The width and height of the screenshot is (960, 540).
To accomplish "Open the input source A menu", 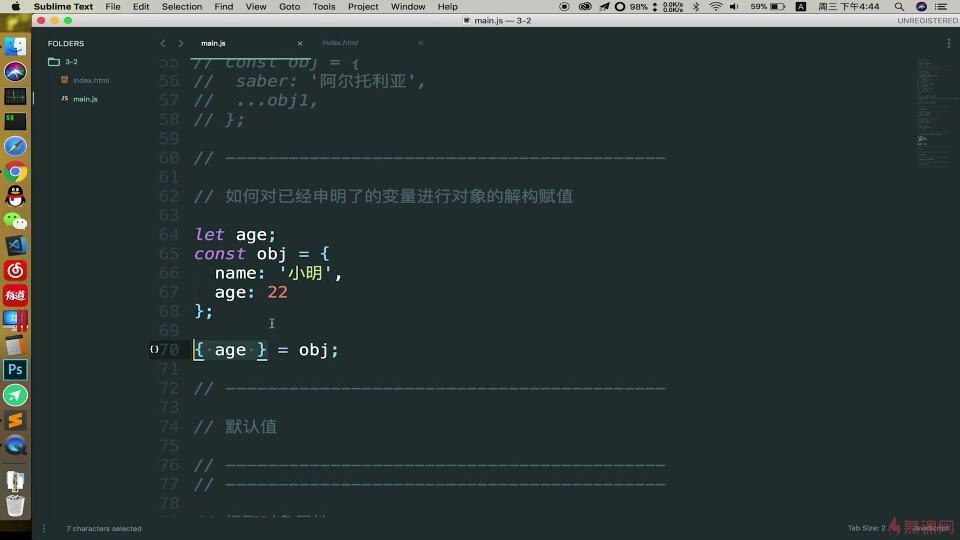I will 800,7.
